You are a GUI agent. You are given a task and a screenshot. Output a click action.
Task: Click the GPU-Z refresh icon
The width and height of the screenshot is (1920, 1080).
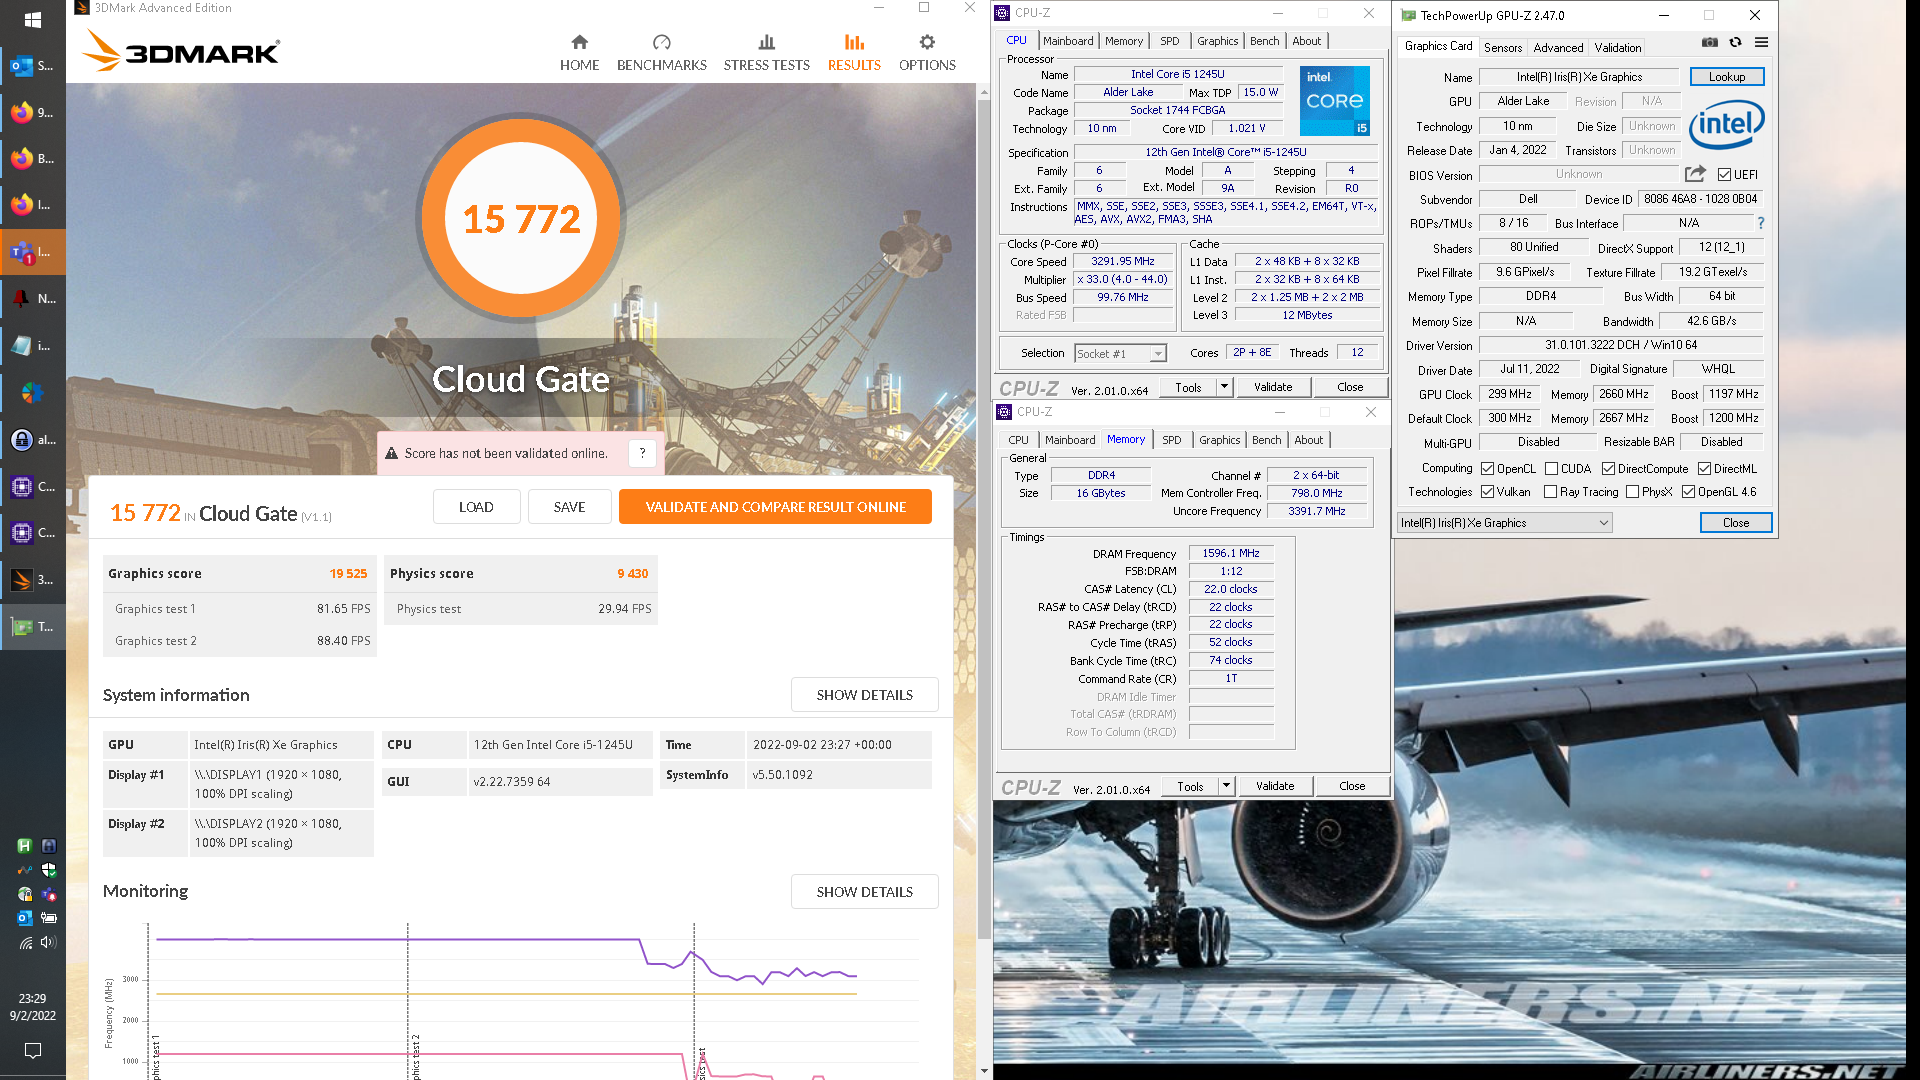coord(1735,42)
